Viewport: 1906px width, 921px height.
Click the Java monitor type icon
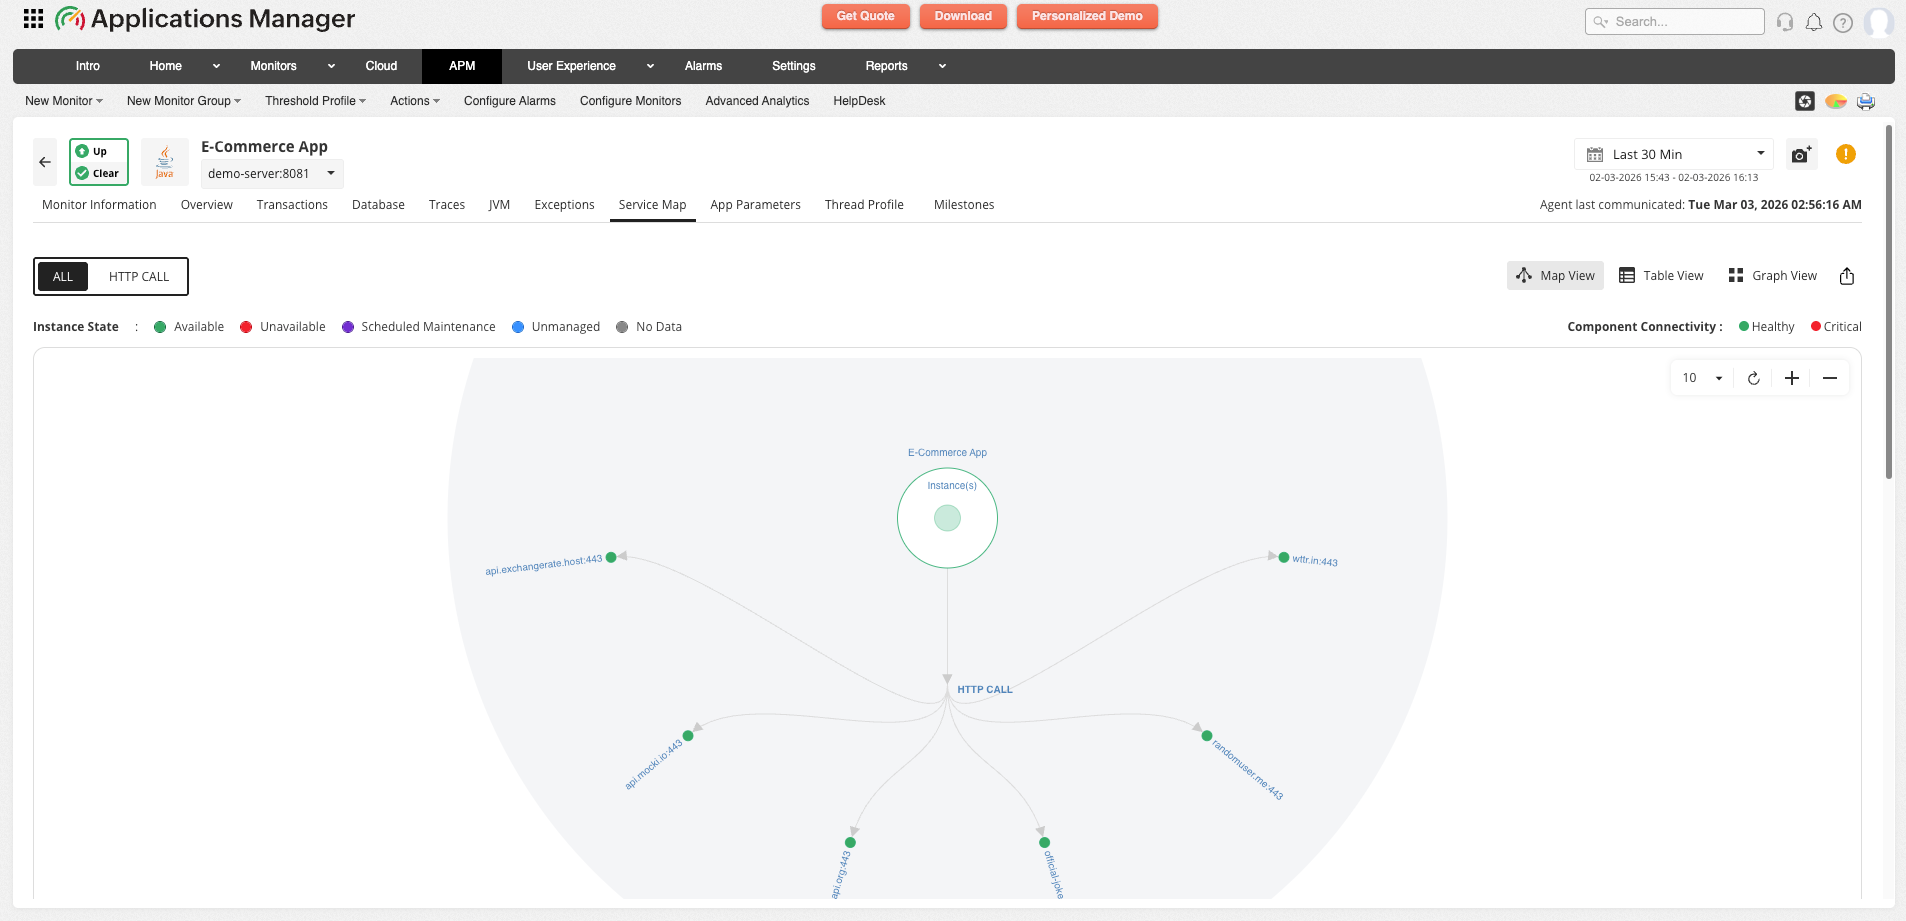point(165,162)
